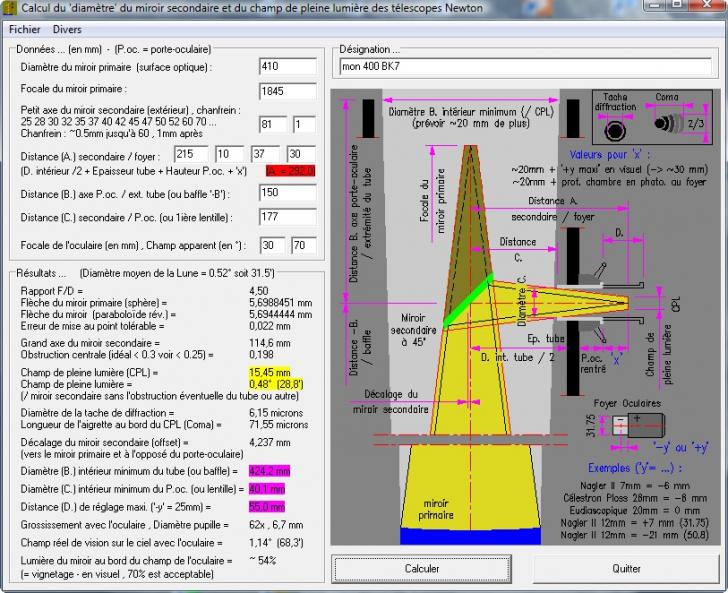
Task: Click the Quitter button
Action: pos(626,568)
